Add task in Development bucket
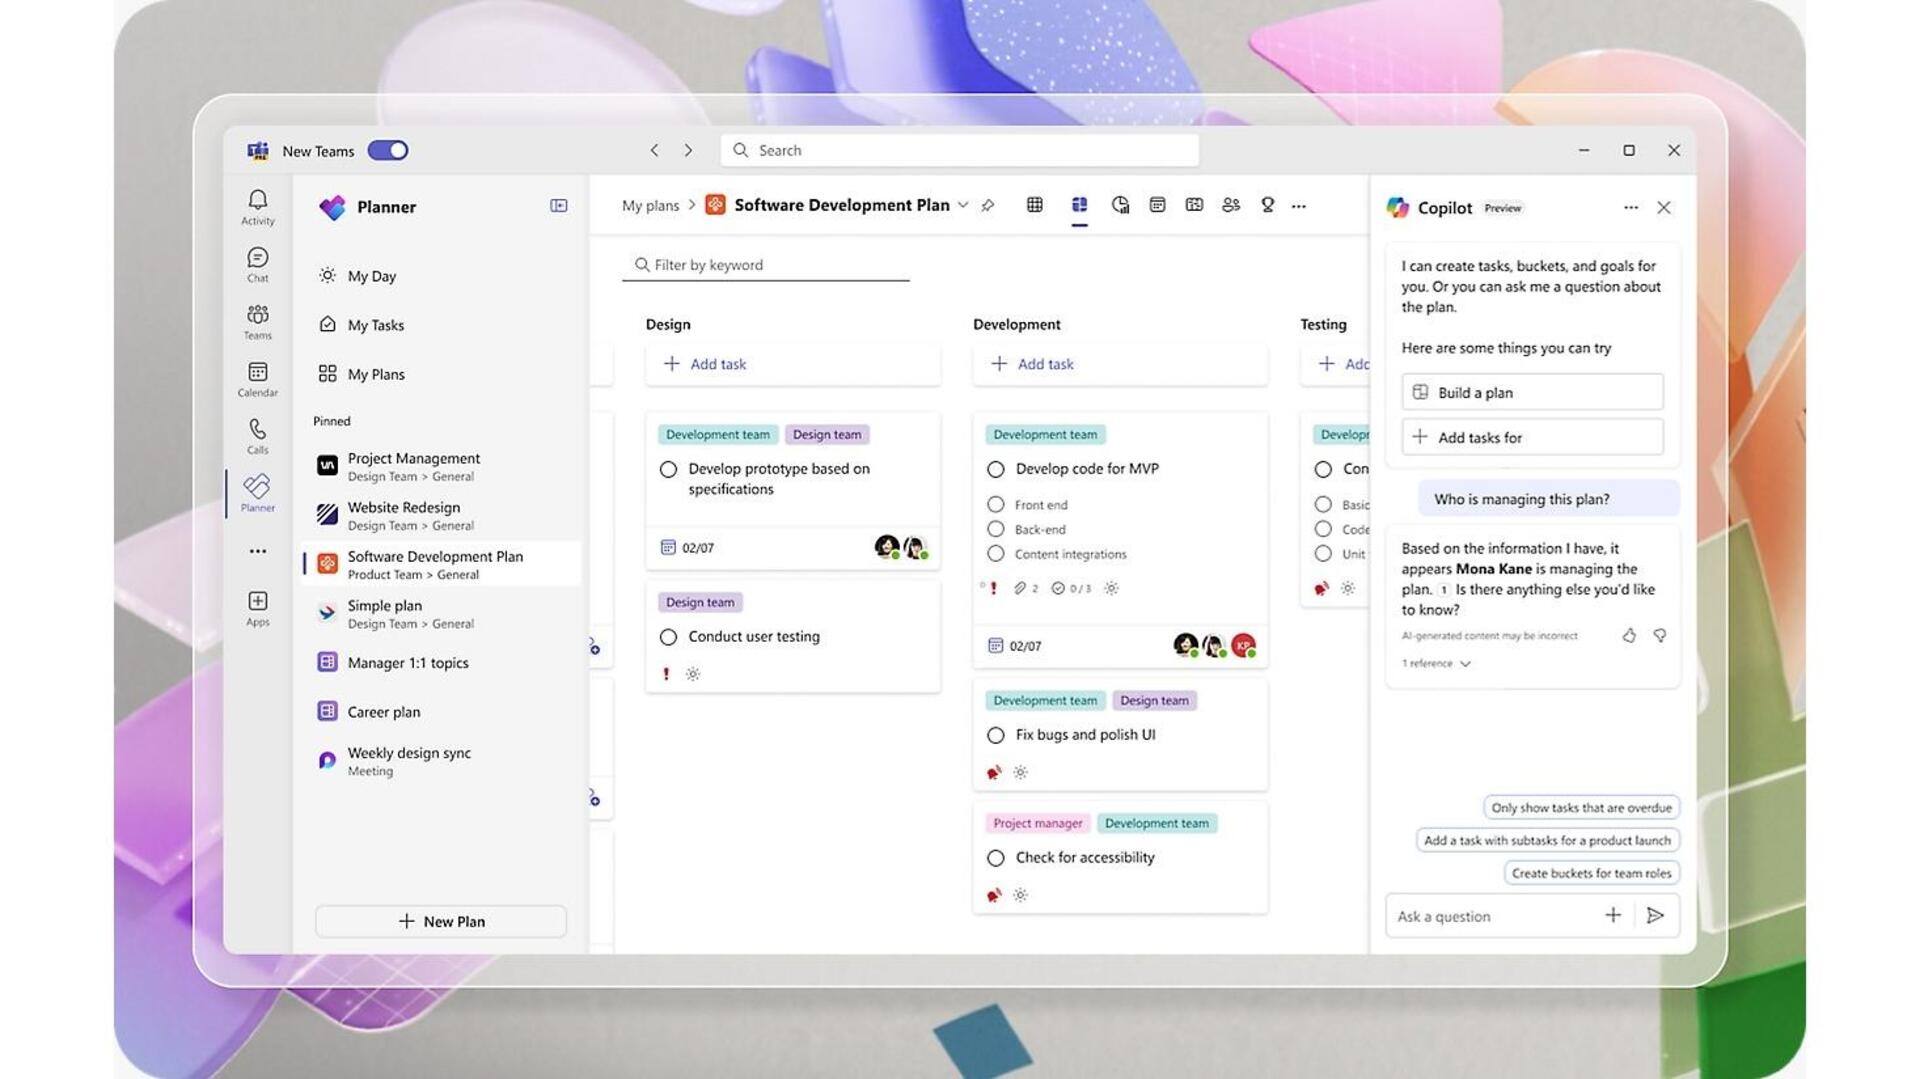The image size is (1920, 1079). click(x=1120, y=364)
